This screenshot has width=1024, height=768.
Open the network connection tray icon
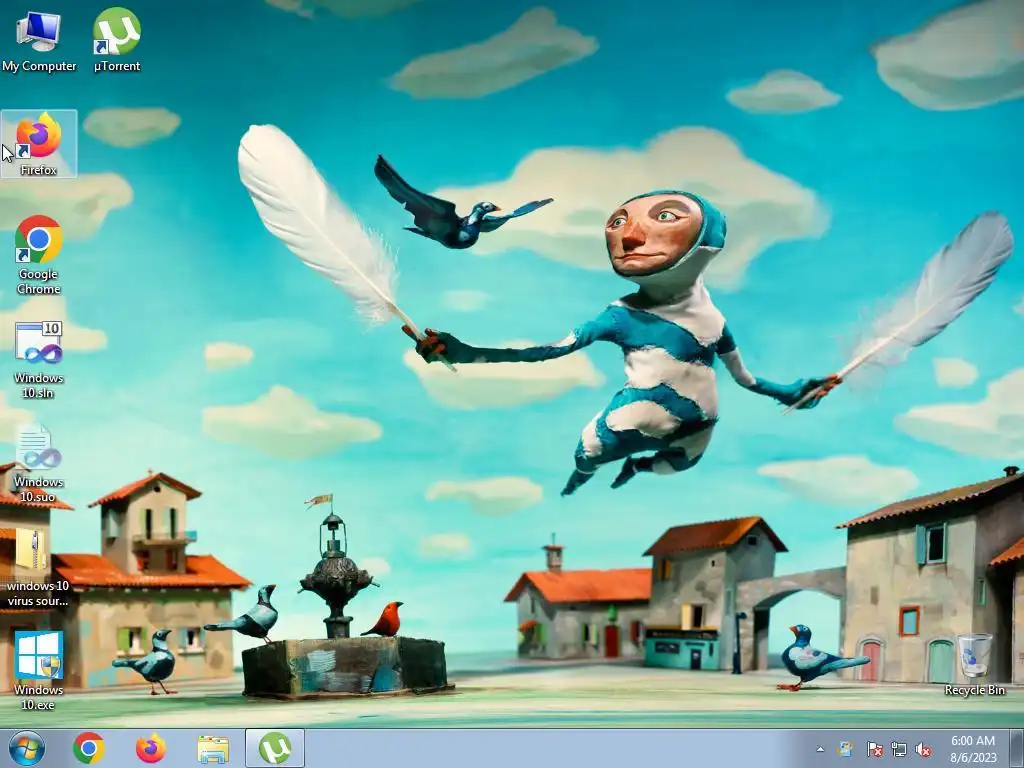[x=899, y=749]
